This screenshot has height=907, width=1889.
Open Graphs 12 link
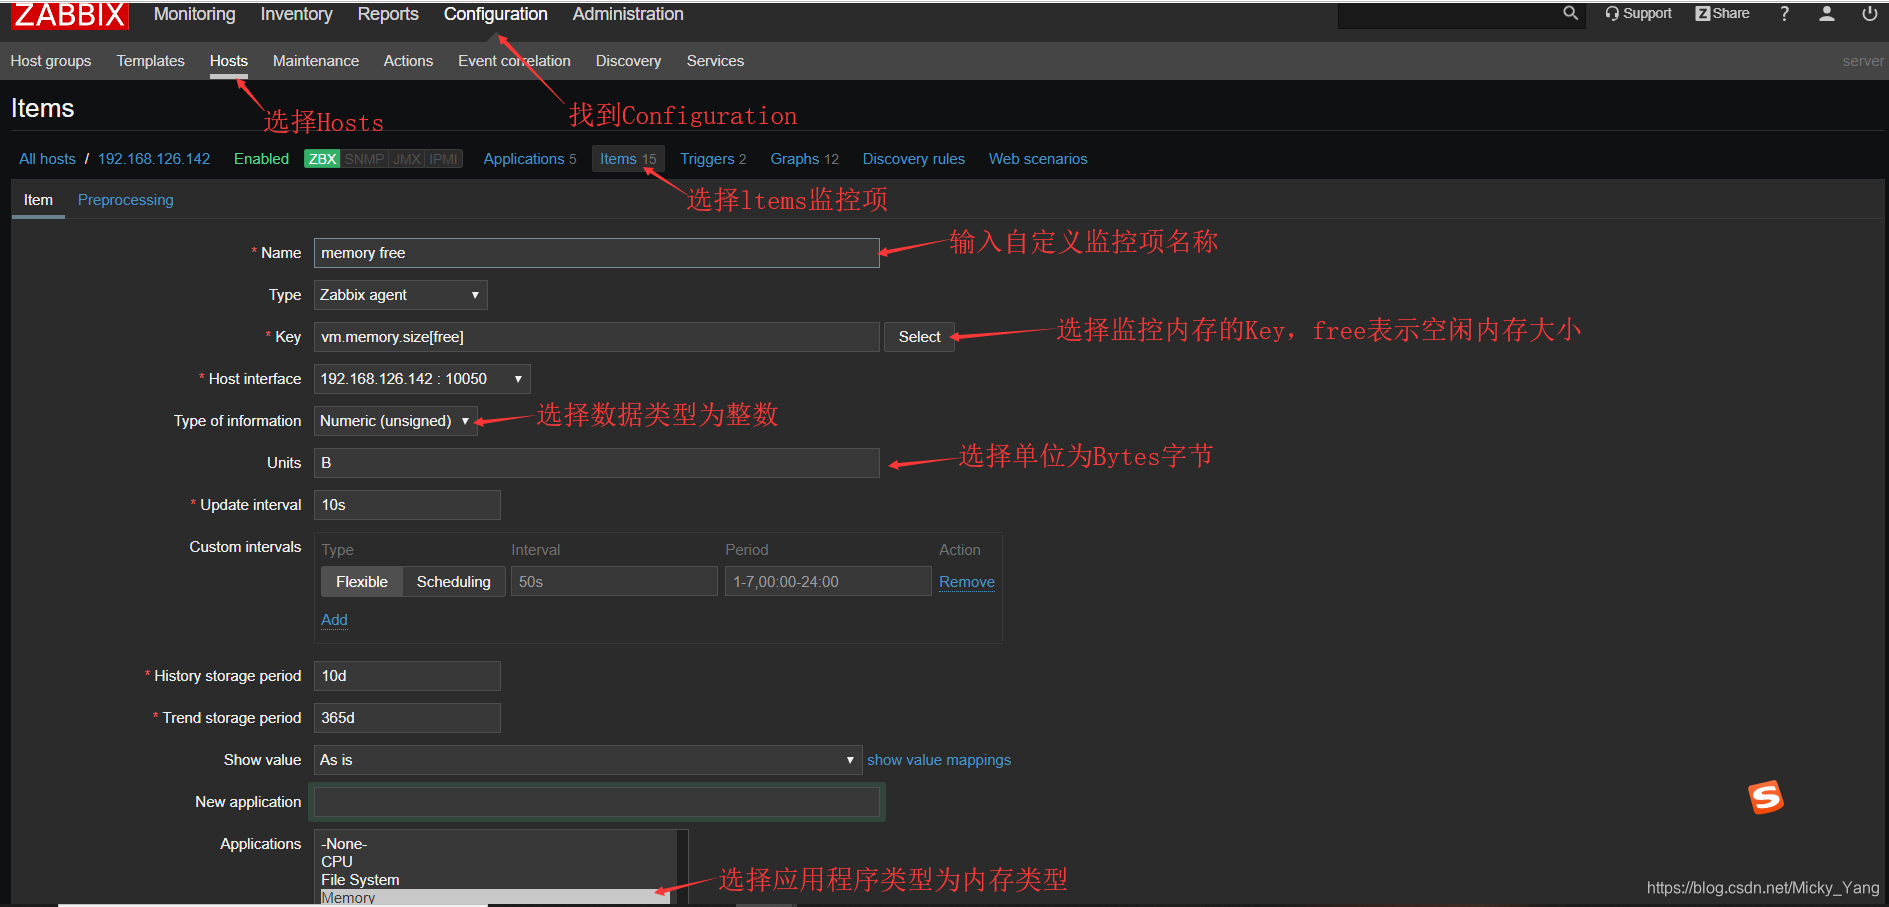point(804,159)
